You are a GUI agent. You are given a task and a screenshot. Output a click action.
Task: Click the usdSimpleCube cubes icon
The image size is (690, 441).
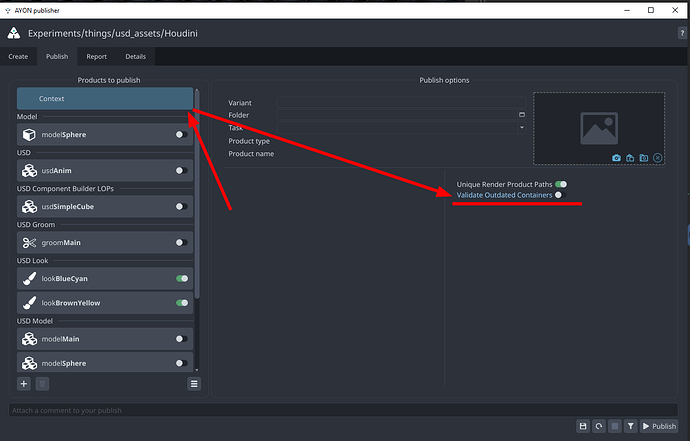[29, 206]
